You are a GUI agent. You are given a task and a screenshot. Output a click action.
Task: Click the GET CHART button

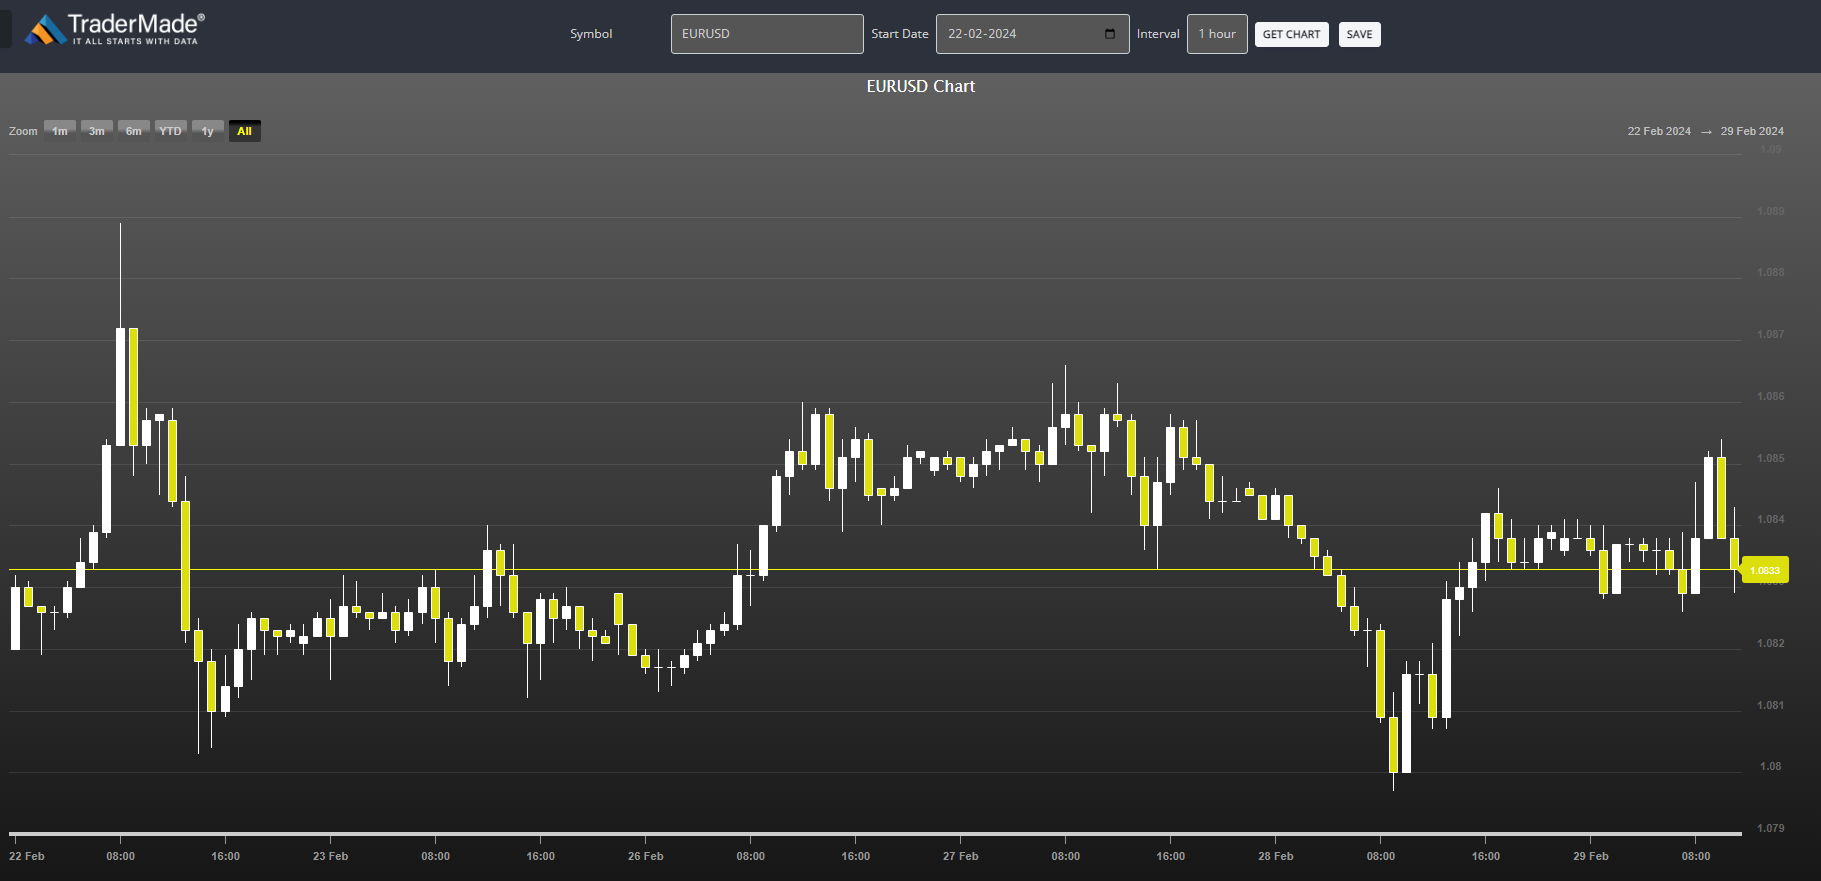click(x=1291, y=34)
